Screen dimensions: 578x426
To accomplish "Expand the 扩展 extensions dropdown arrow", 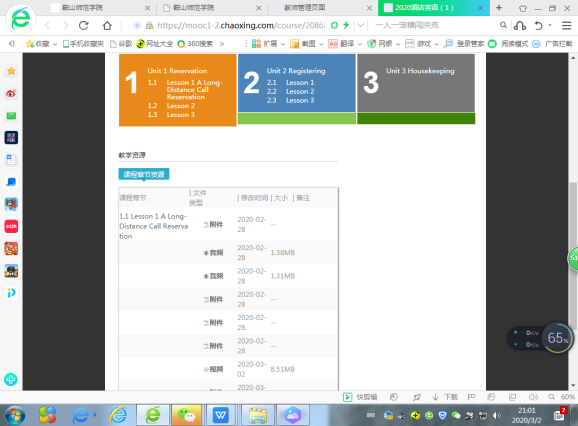I will click(283, 44).
